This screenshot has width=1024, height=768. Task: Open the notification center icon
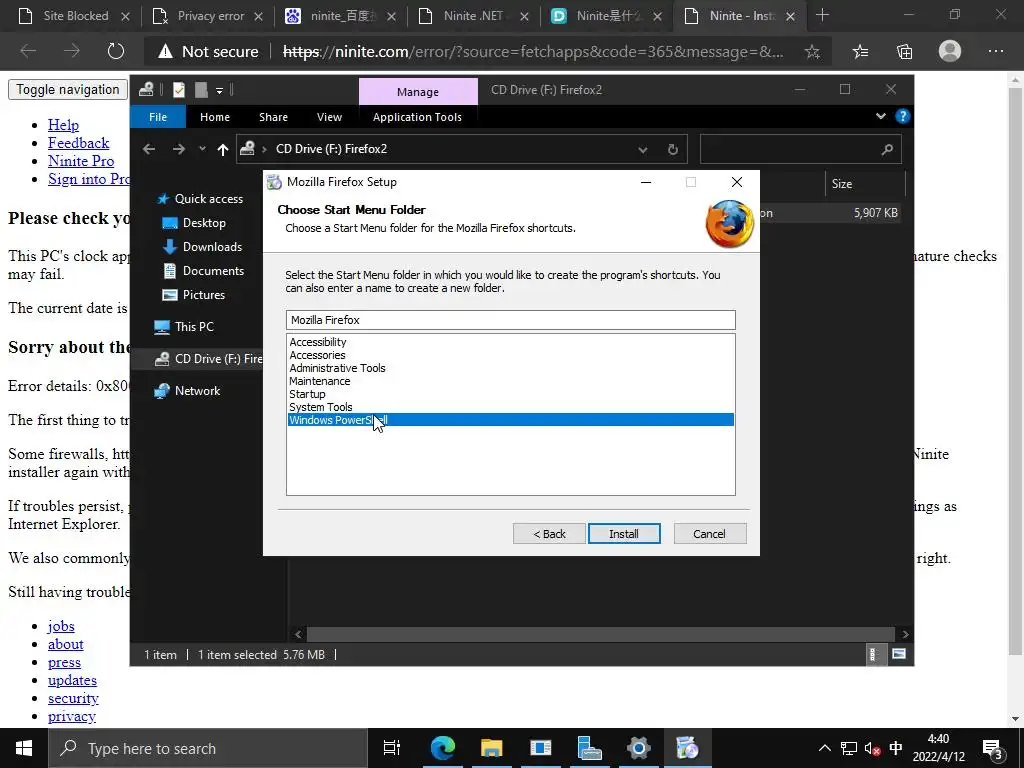coord(993,749)
